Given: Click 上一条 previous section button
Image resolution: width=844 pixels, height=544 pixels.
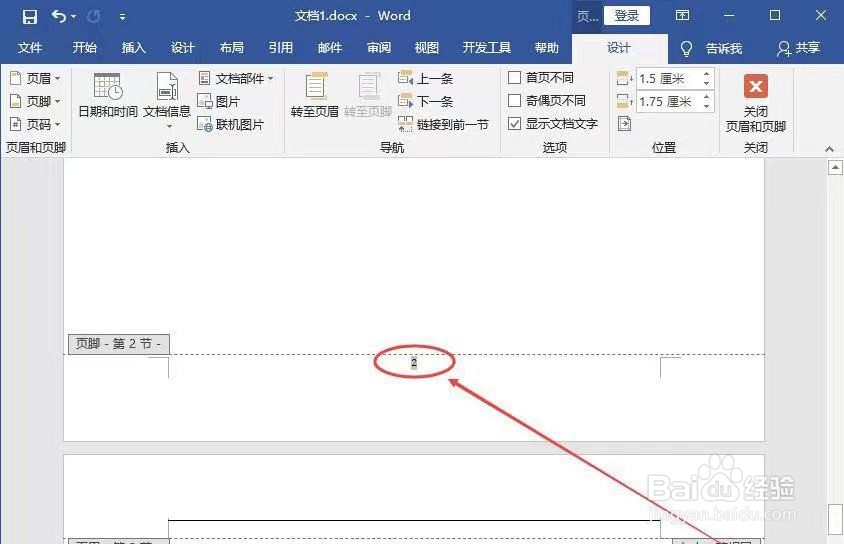Looking at the screenshot, I should point(425,79).
